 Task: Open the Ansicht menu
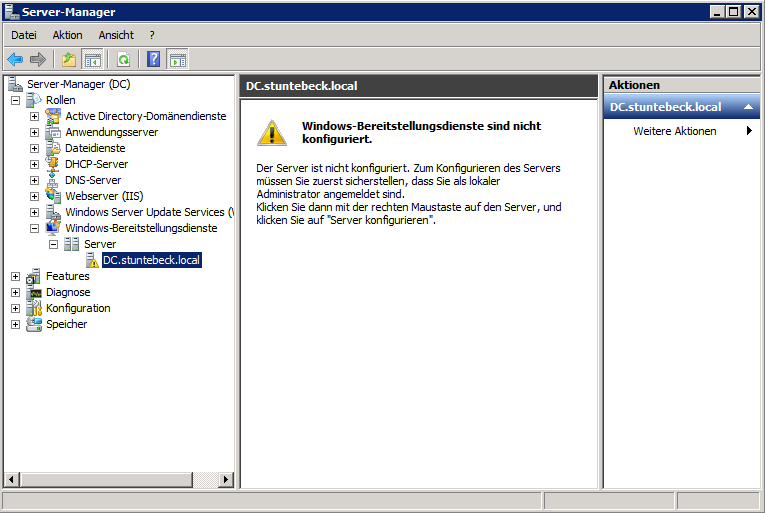click(x=116, y=35)
